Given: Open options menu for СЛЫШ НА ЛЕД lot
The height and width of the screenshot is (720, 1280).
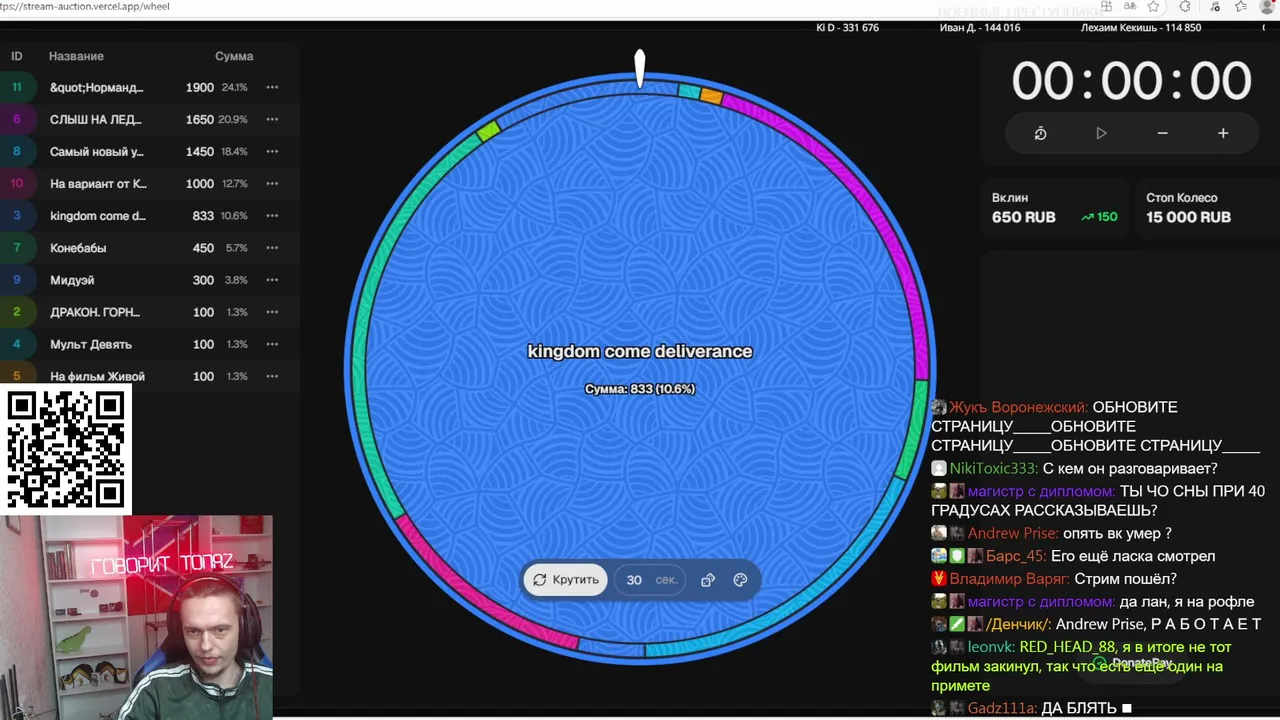Looking at the screenshot, I should coord(272,120).
